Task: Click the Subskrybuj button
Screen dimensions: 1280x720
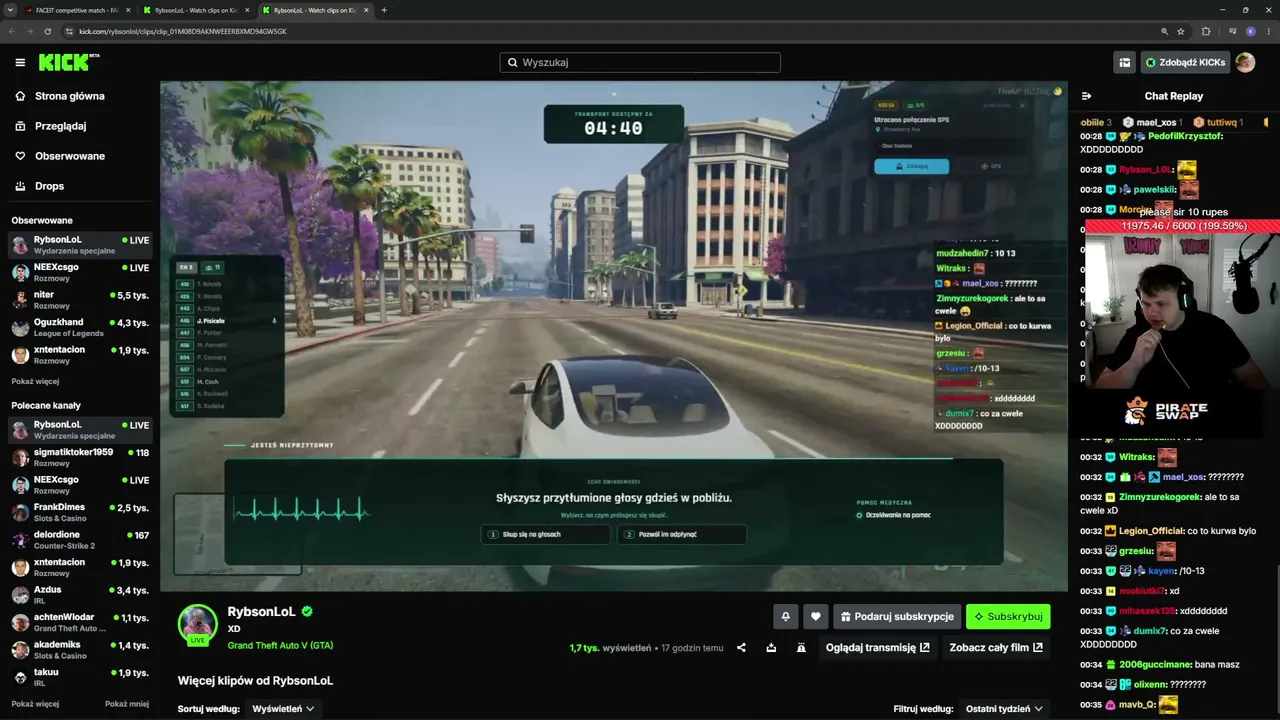Action: pyautogui.click(x=1008, y=617)
